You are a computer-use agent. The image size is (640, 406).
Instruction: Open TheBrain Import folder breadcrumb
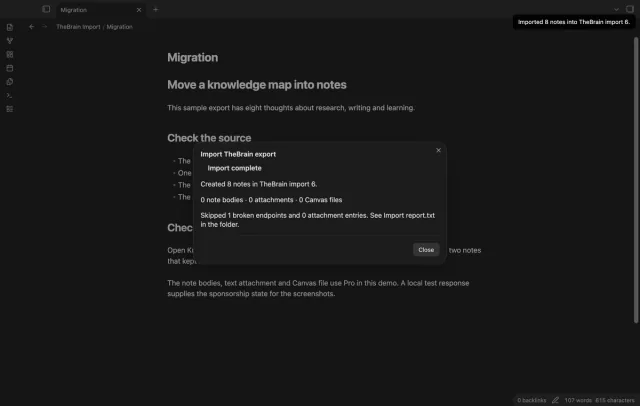click(78, 27)
